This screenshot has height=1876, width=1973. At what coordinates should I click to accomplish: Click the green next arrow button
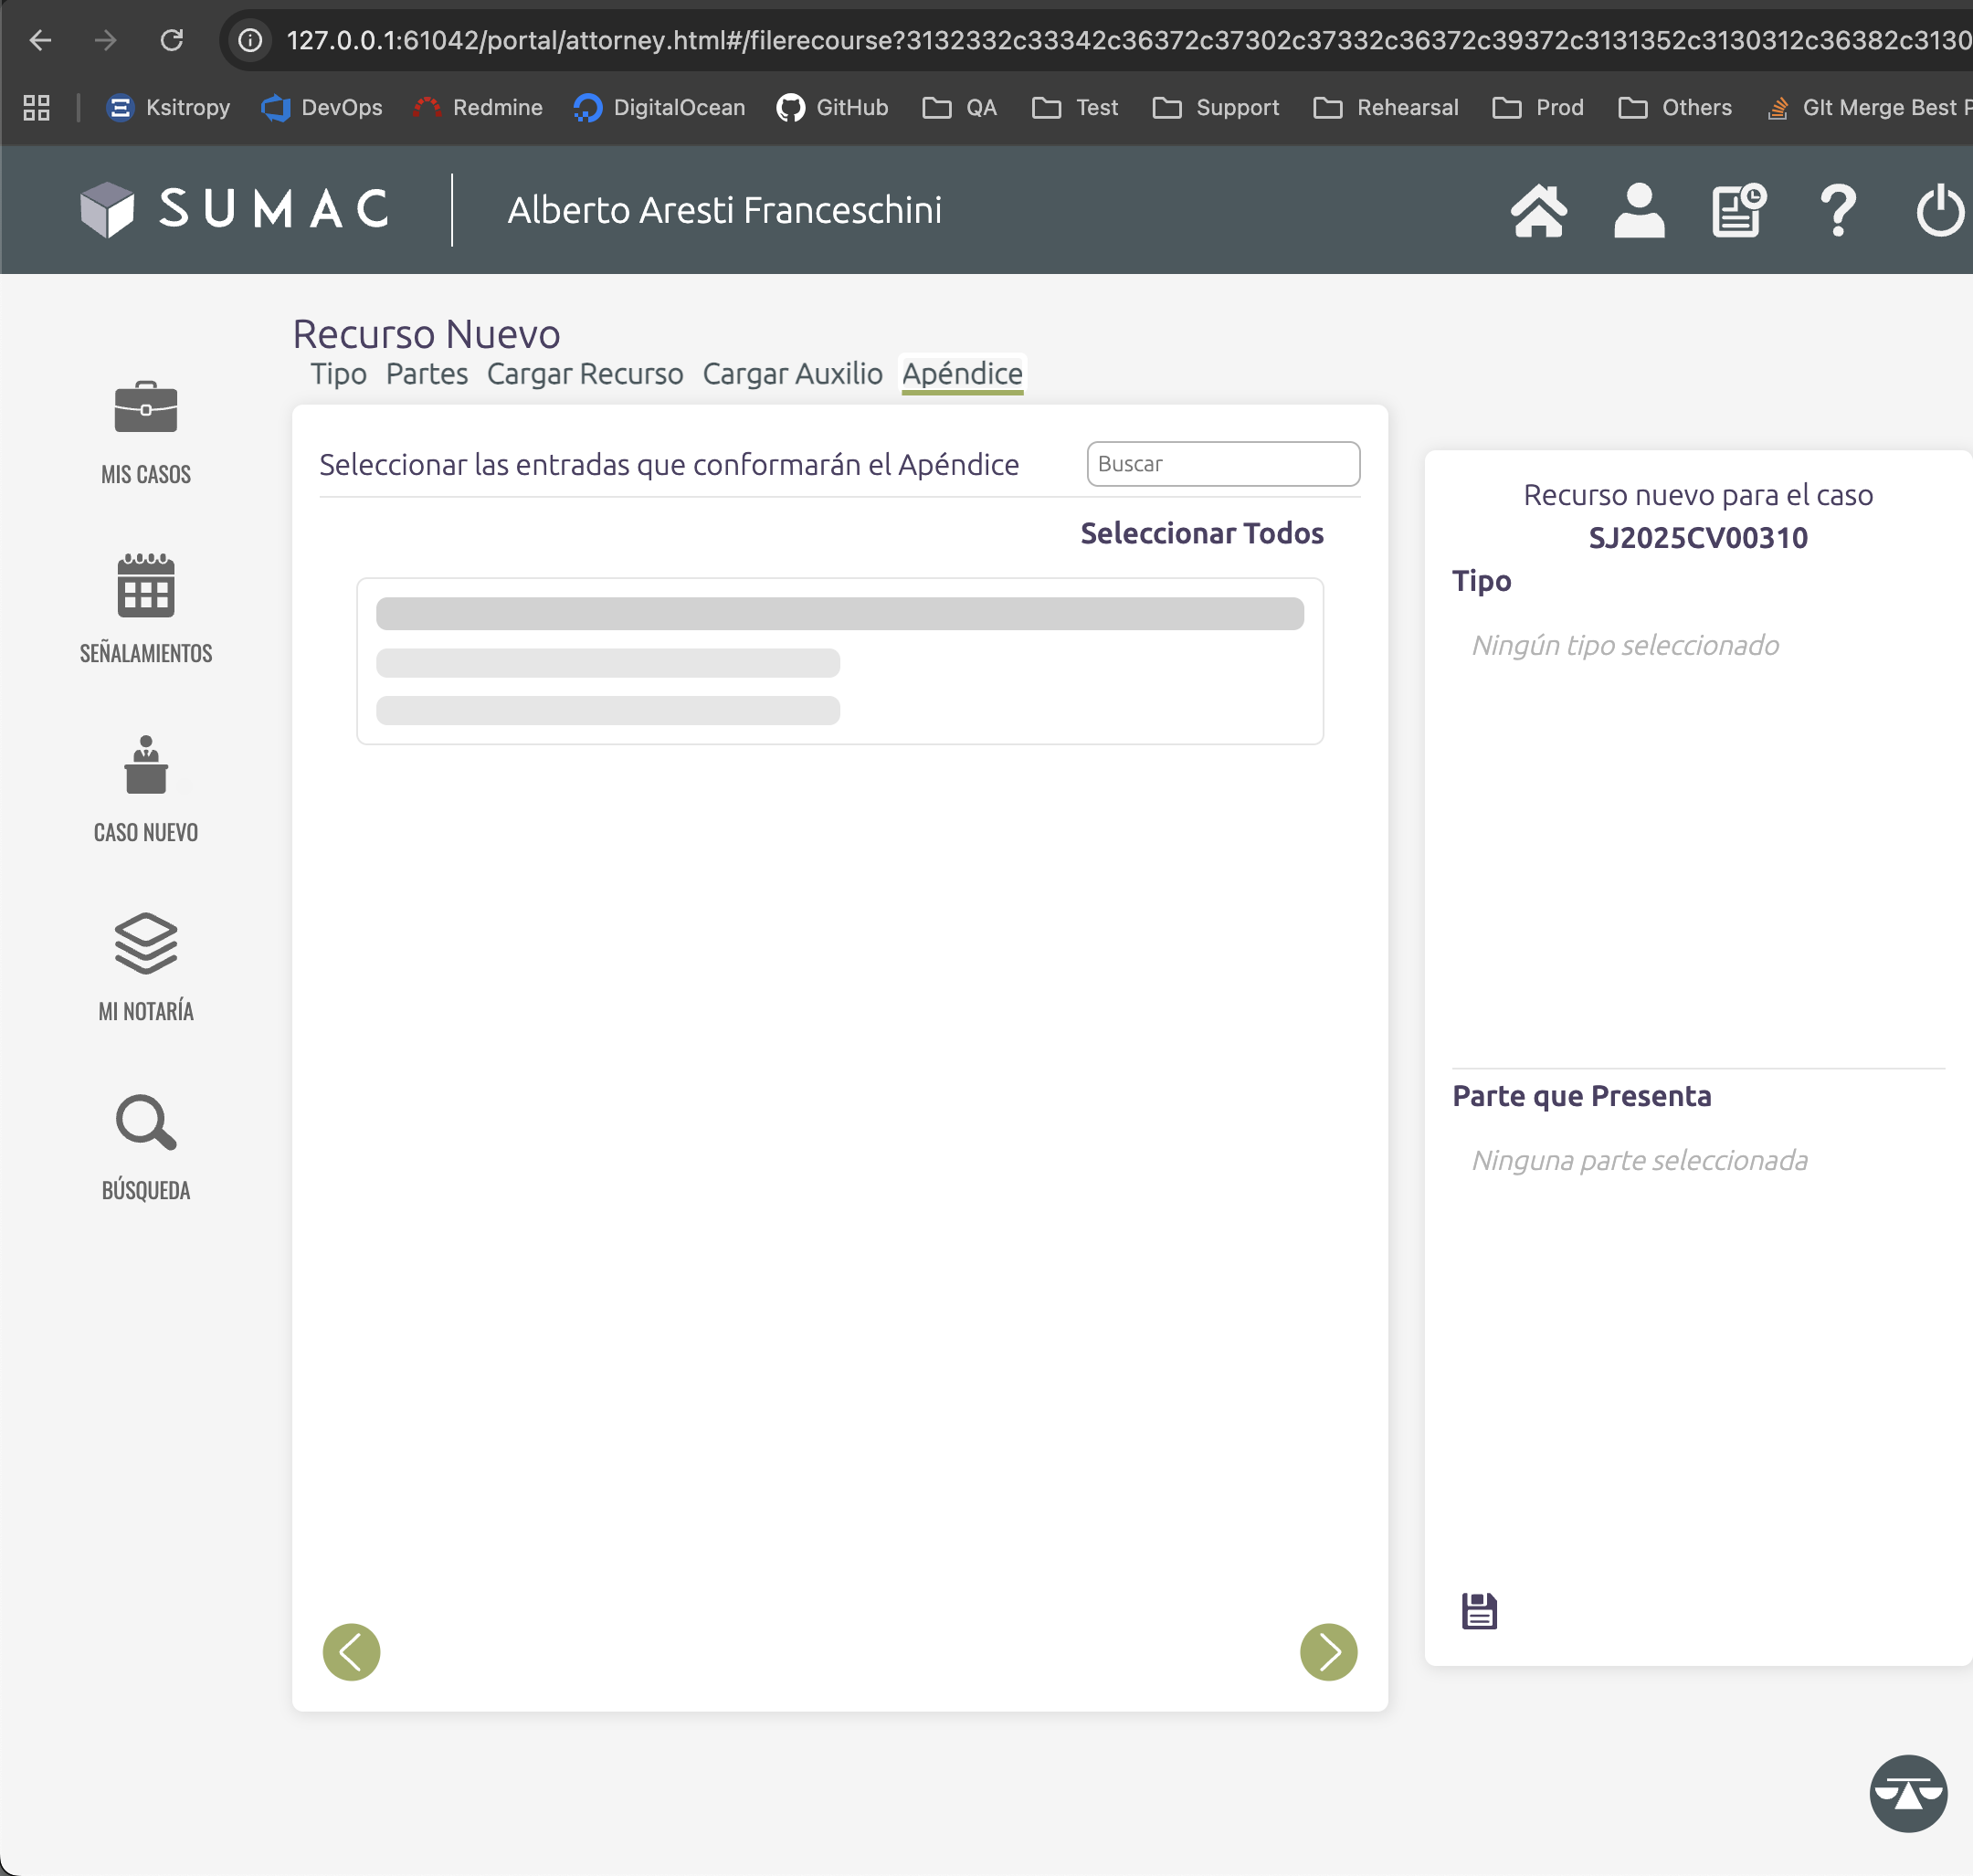coord(1328,1651)
